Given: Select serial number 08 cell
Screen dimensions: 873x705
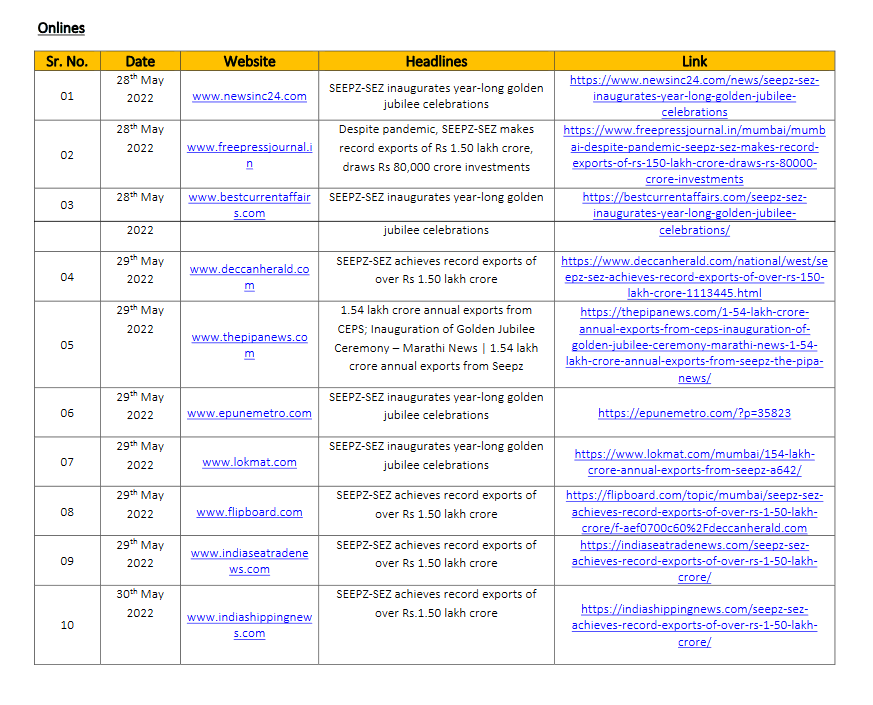Looking at the screenshot, I should point(67,512).
